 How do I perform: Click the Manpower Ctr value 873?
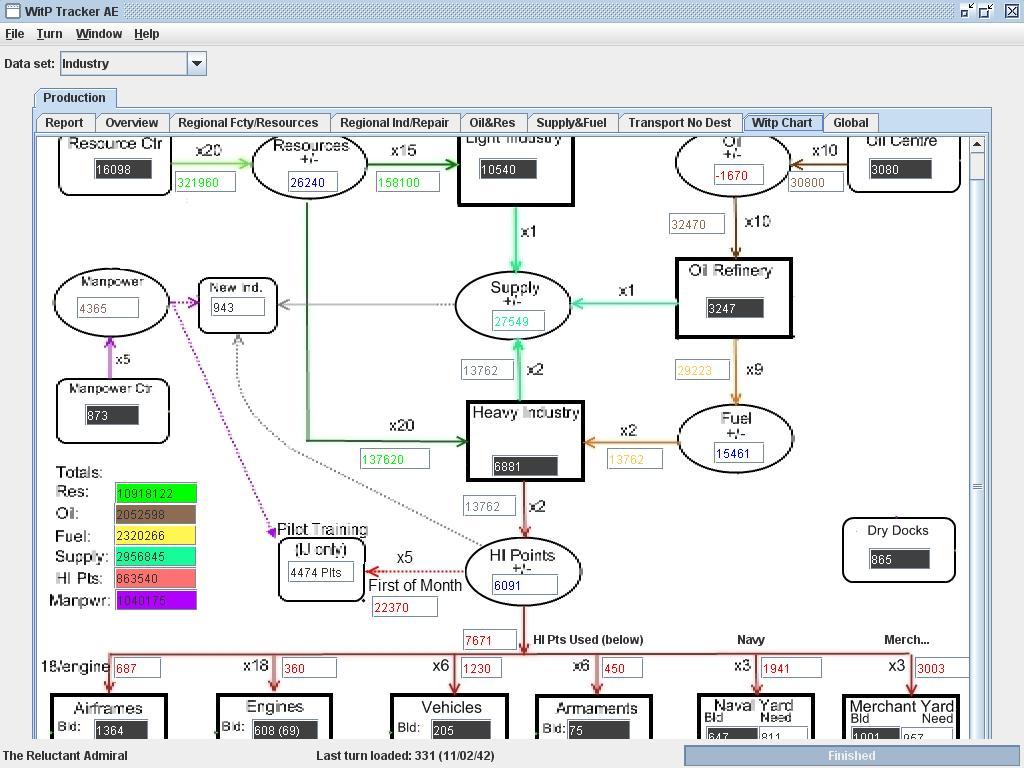click(112, 415)
